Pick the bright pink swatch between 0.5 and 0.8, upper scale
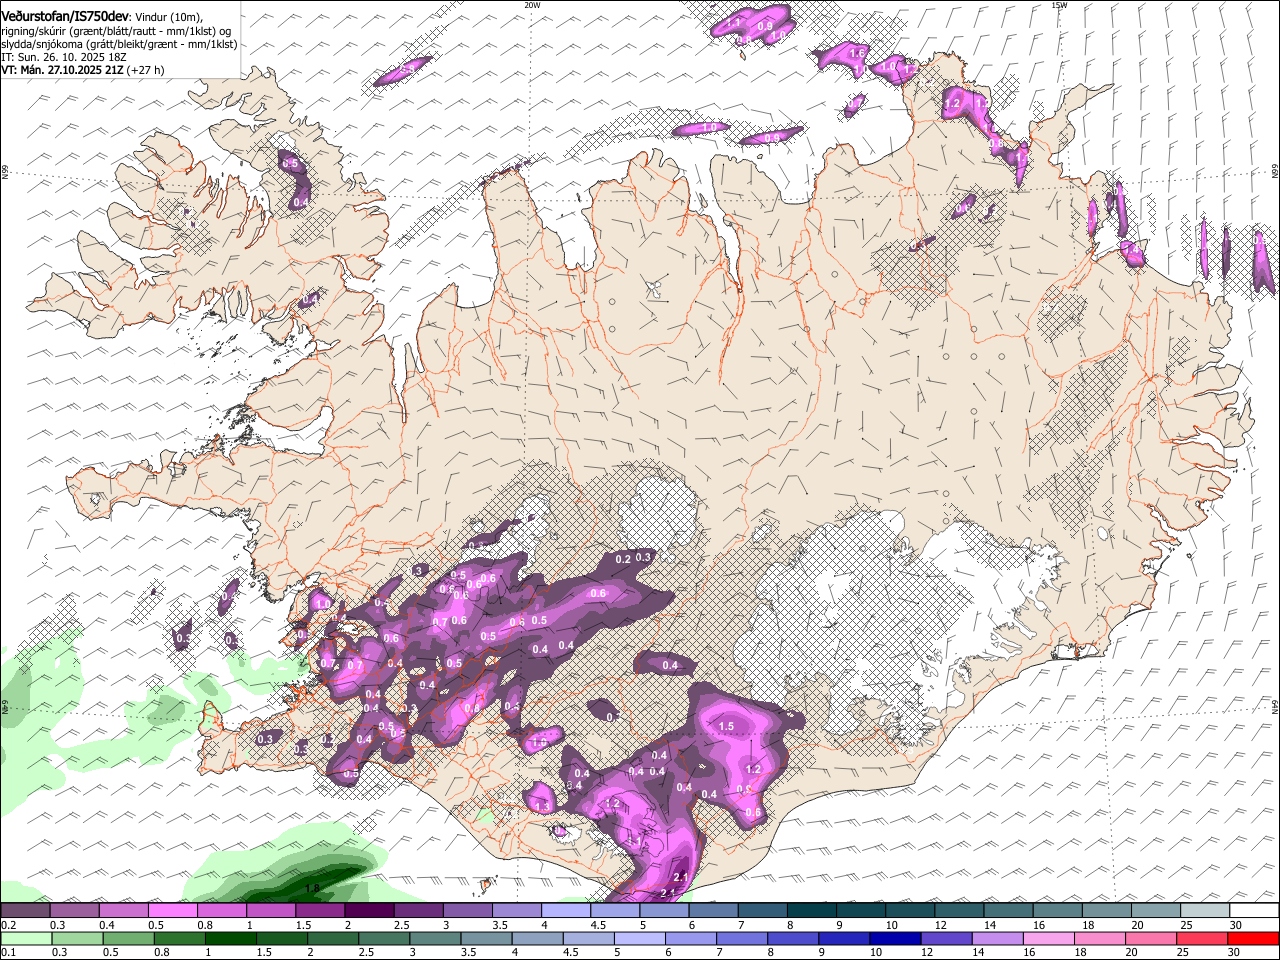The width and height of the screenshot is (1280, 960). click(x=172, y=910)
